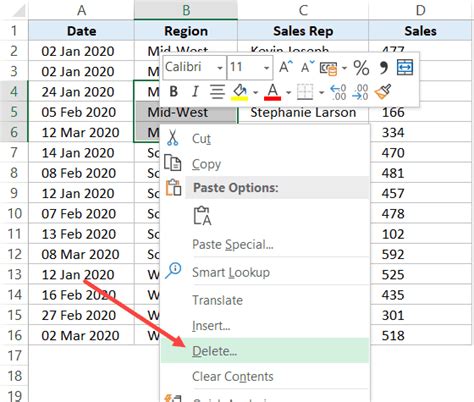
Task: Expand the borders dropdown arrow
Action: click(x=321, y=92)
